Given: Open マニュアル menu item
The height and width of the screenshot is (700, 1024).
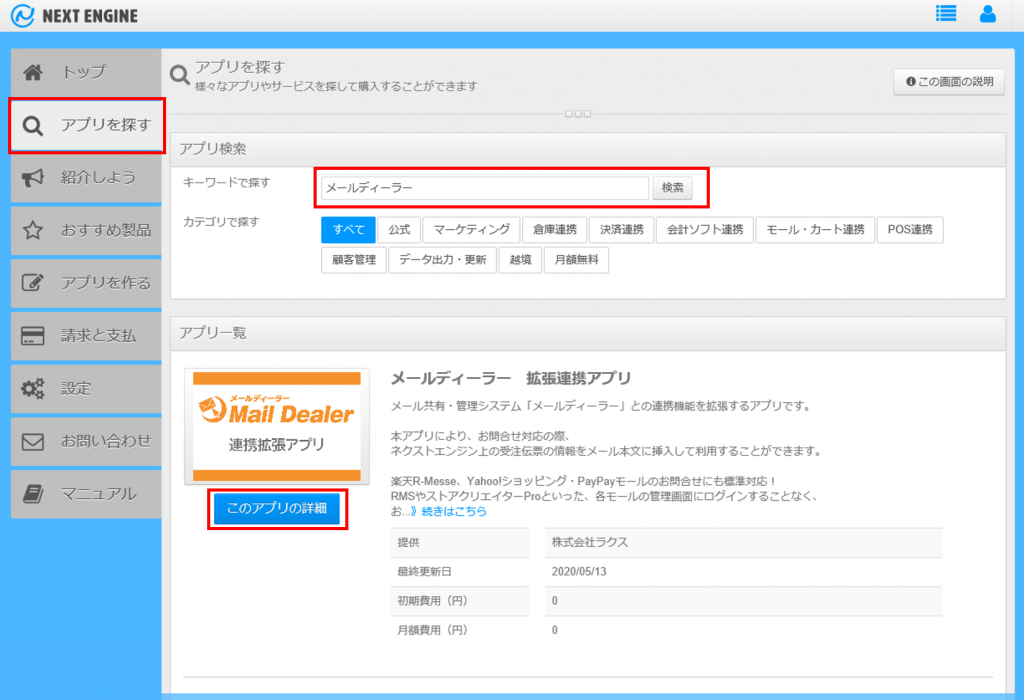Looking at the screenshot, I should [86, 494].
